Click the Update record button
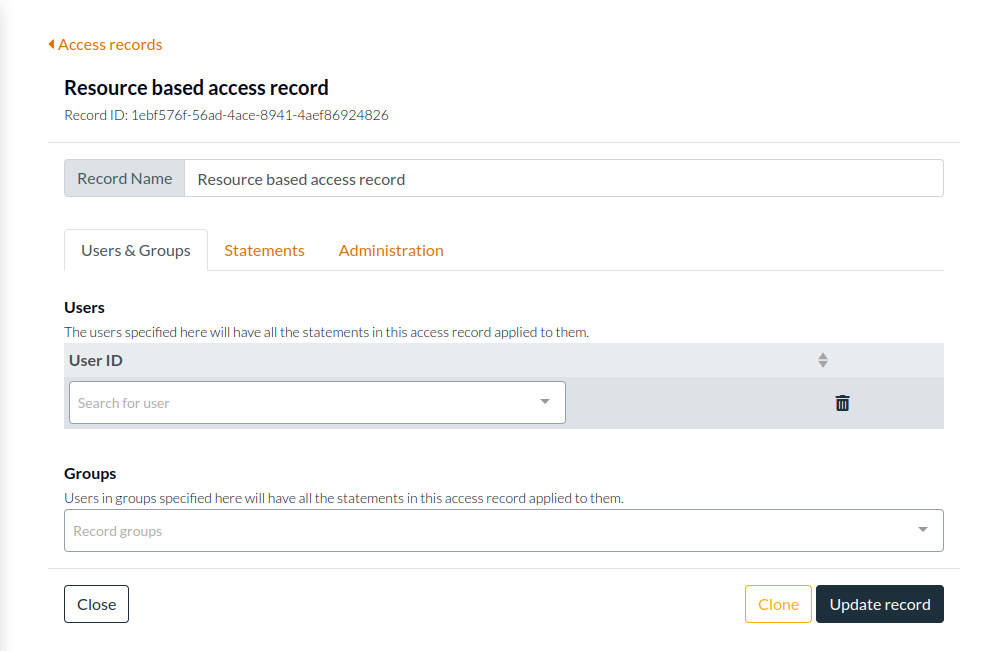This screenshot has height=651, width=1007. click(x=879, y=604)
